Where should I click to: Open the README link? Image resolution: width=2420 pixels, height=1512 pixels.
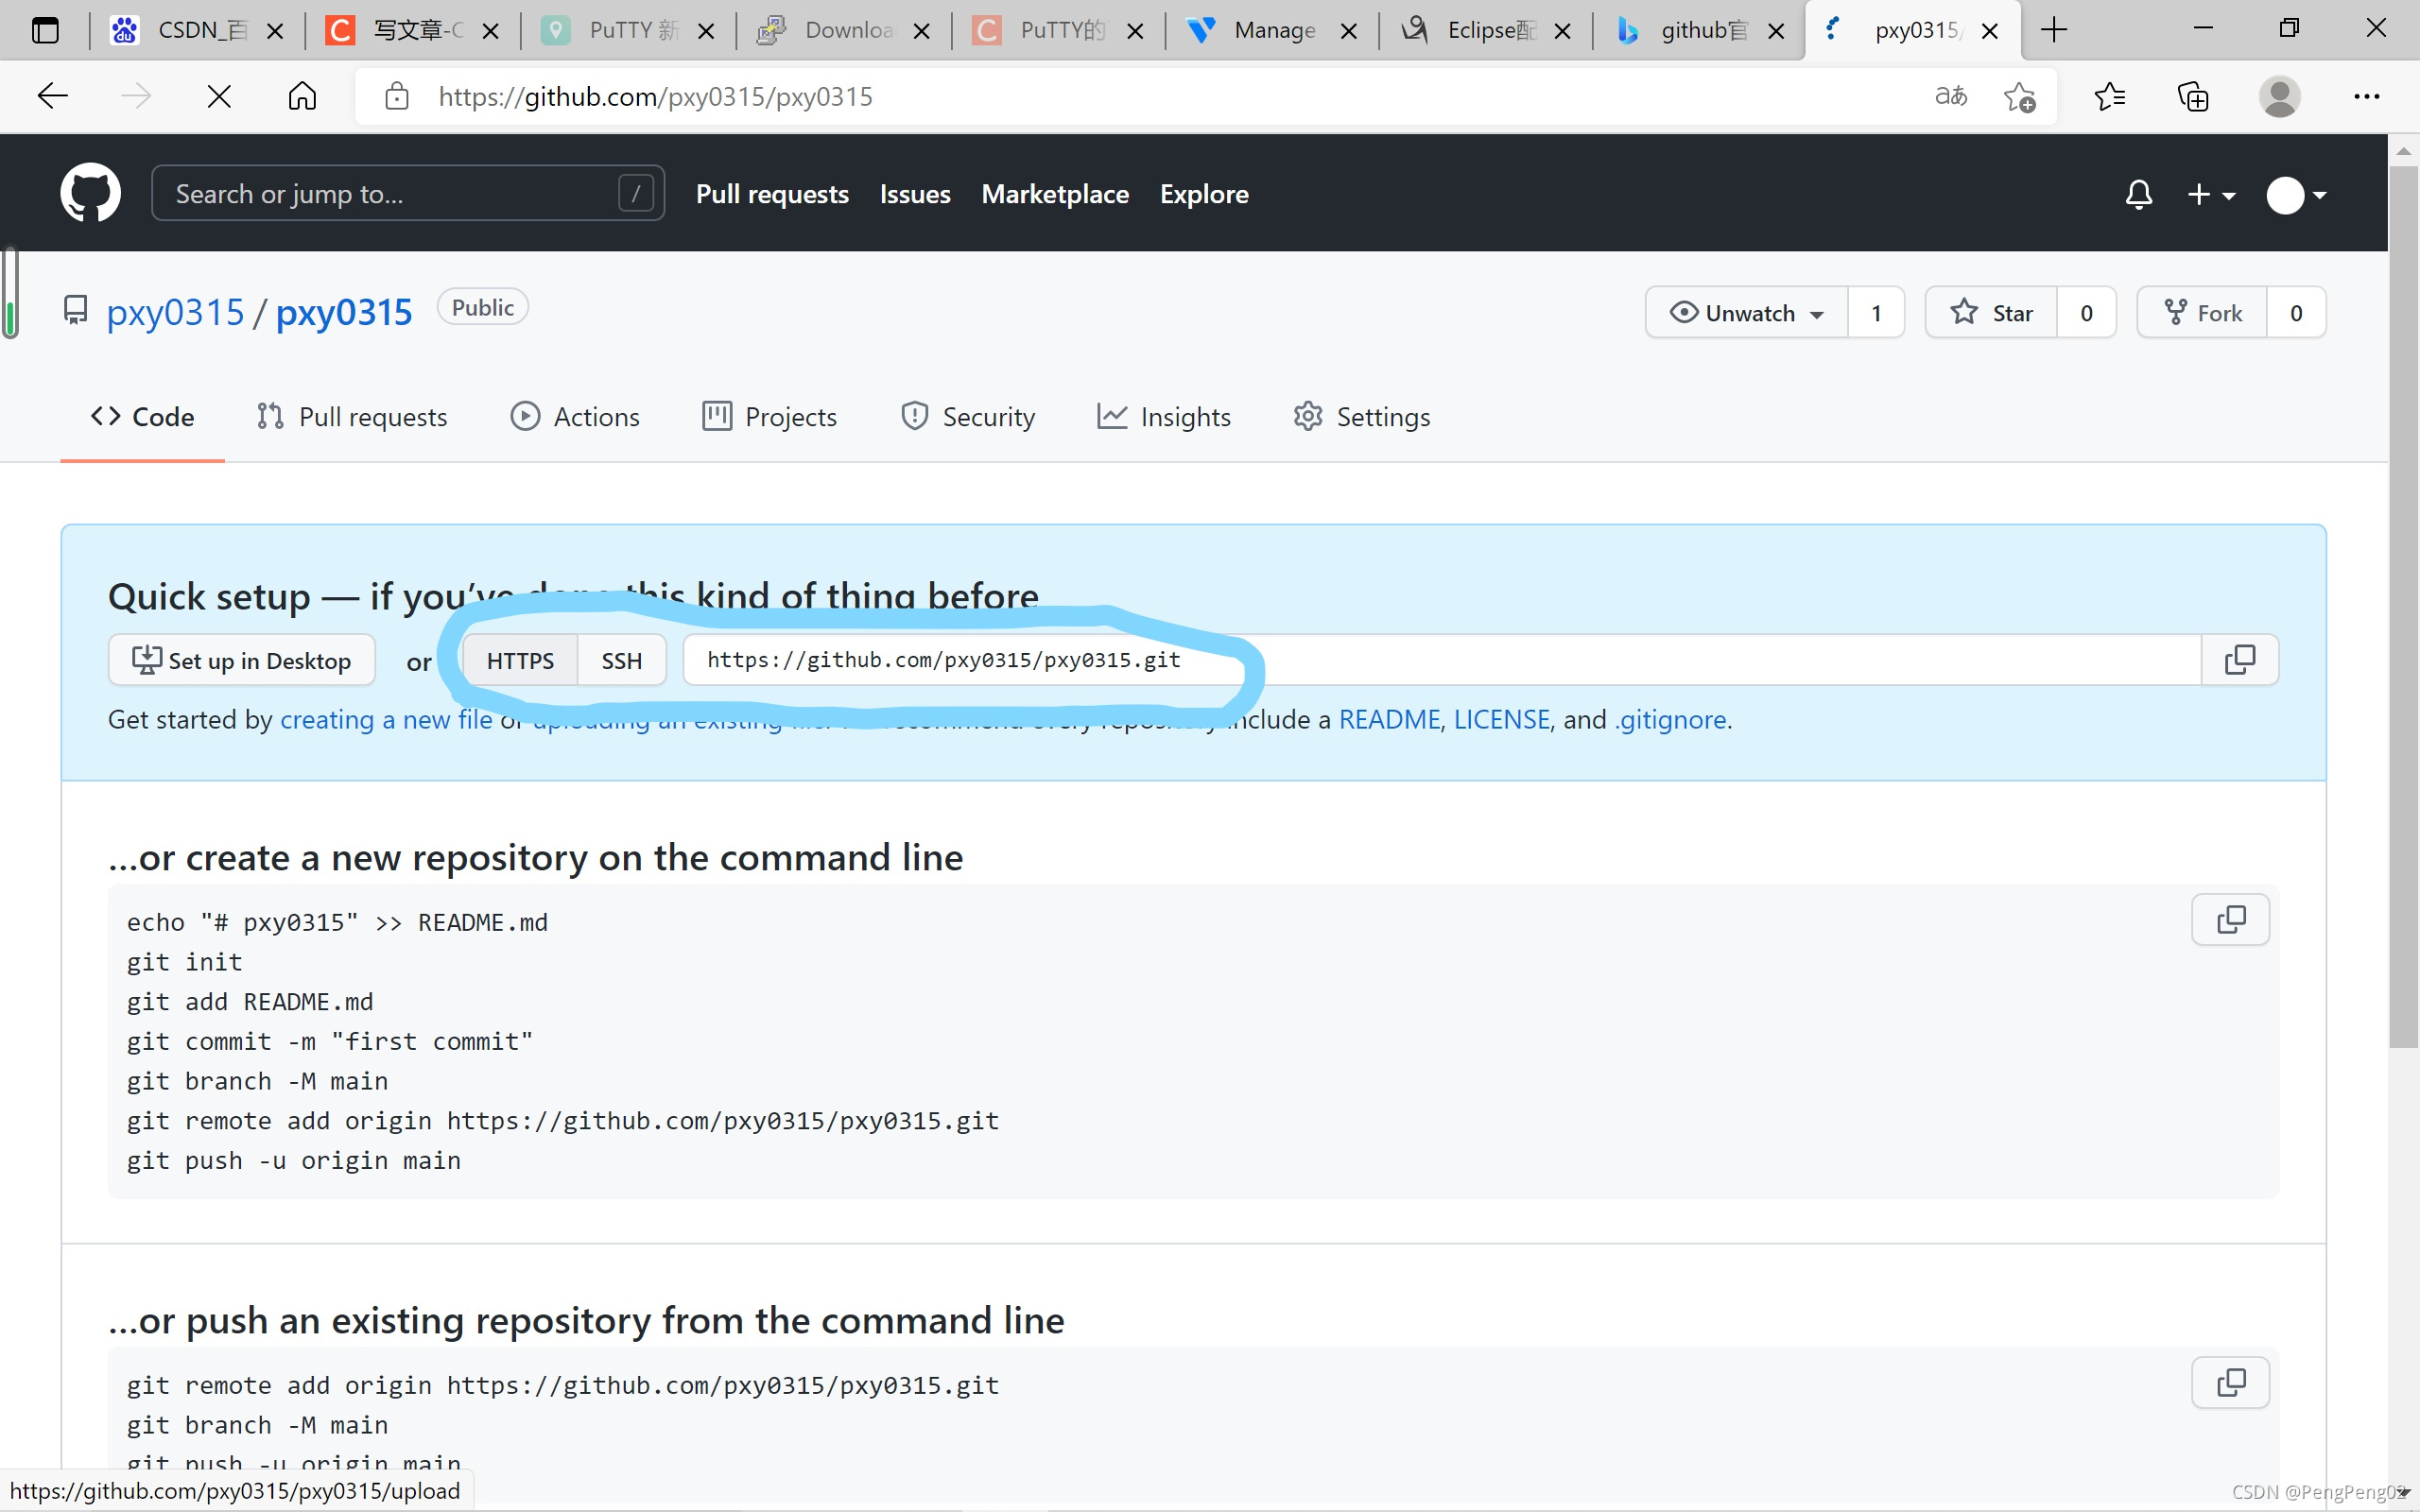coord(1388,720)
